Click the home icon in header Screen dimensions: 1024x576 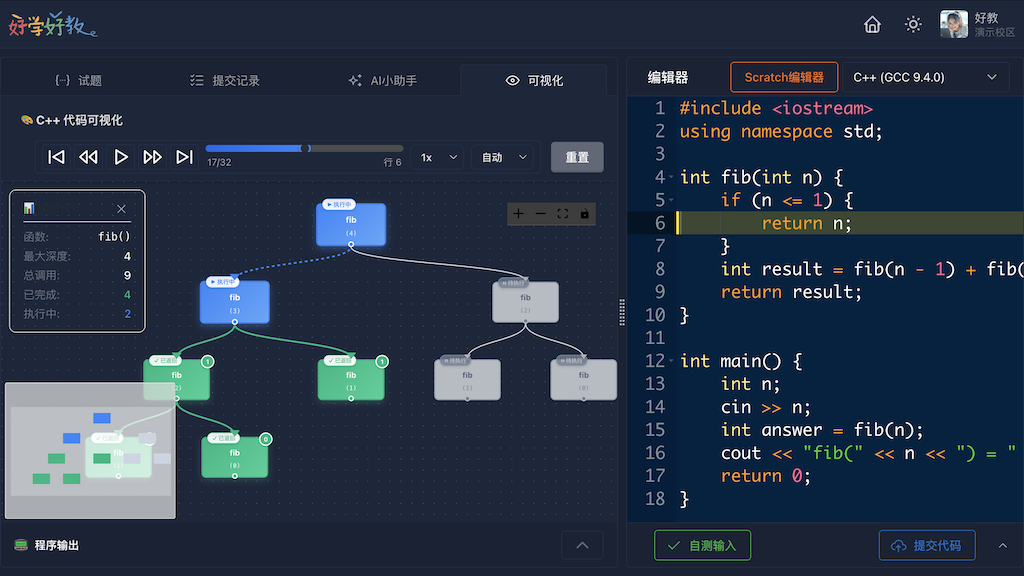tap(872, 25)
